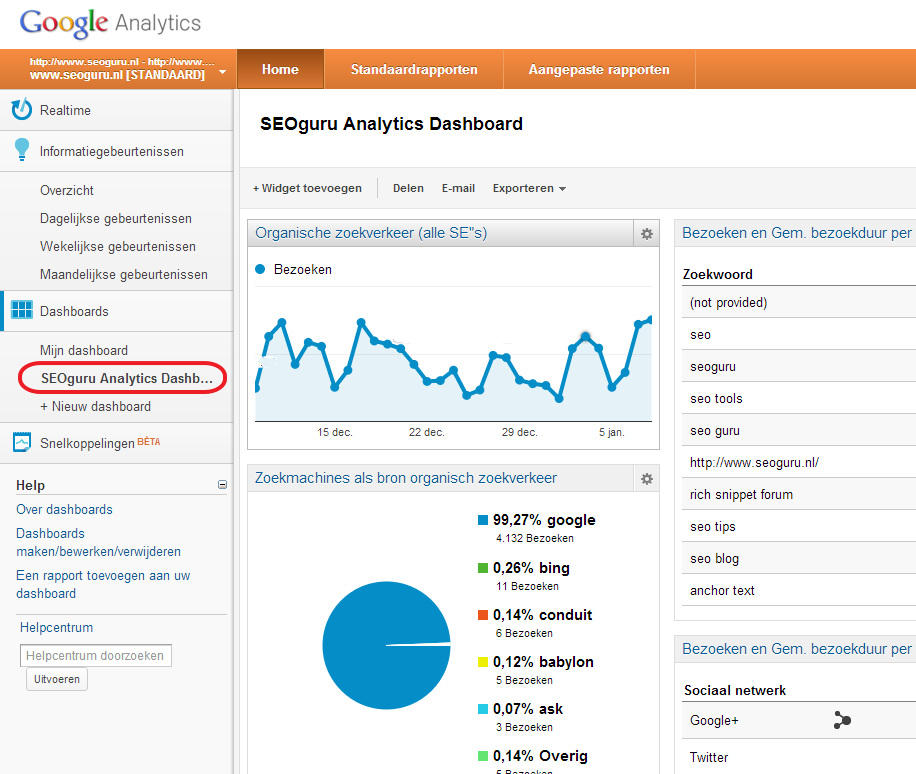Collapse the Help panel
This screenshot has height=774, width=916.
pyautogui.click(x=222, y=484)
